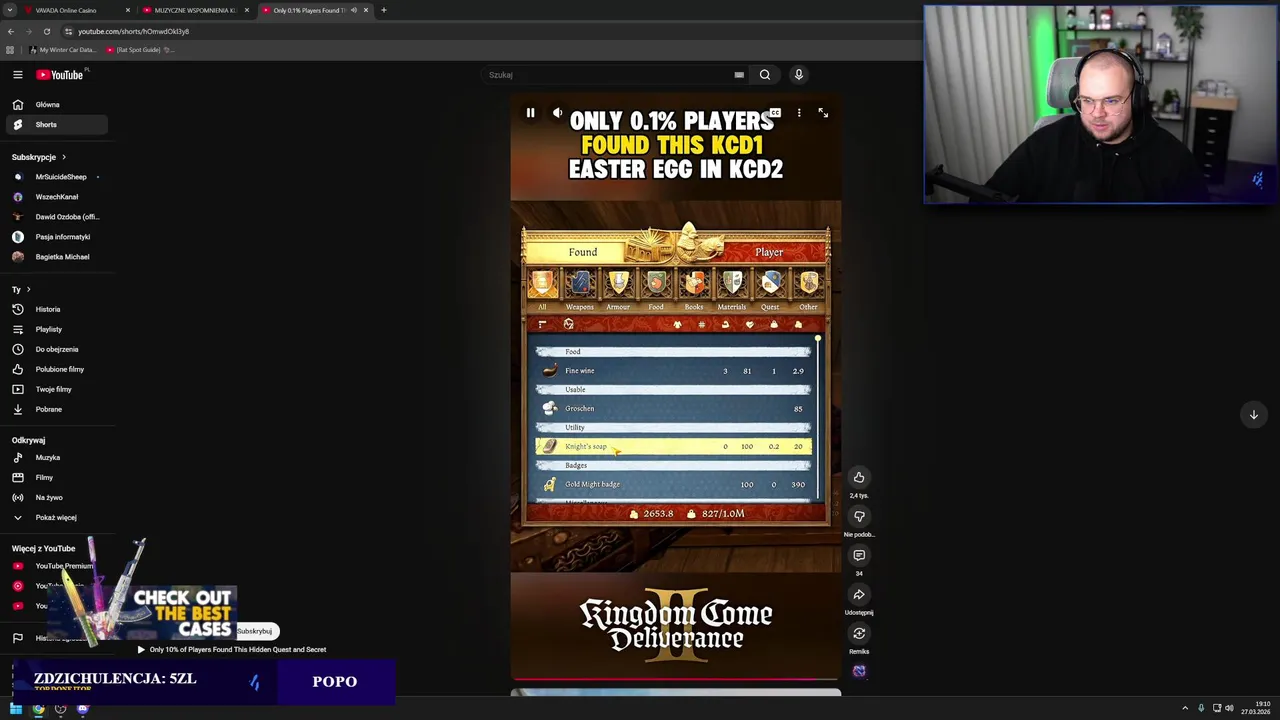Mute the Shorts video volume
Image resolution: width=1280 pixels, height=720 pixels.
point(558,113)
